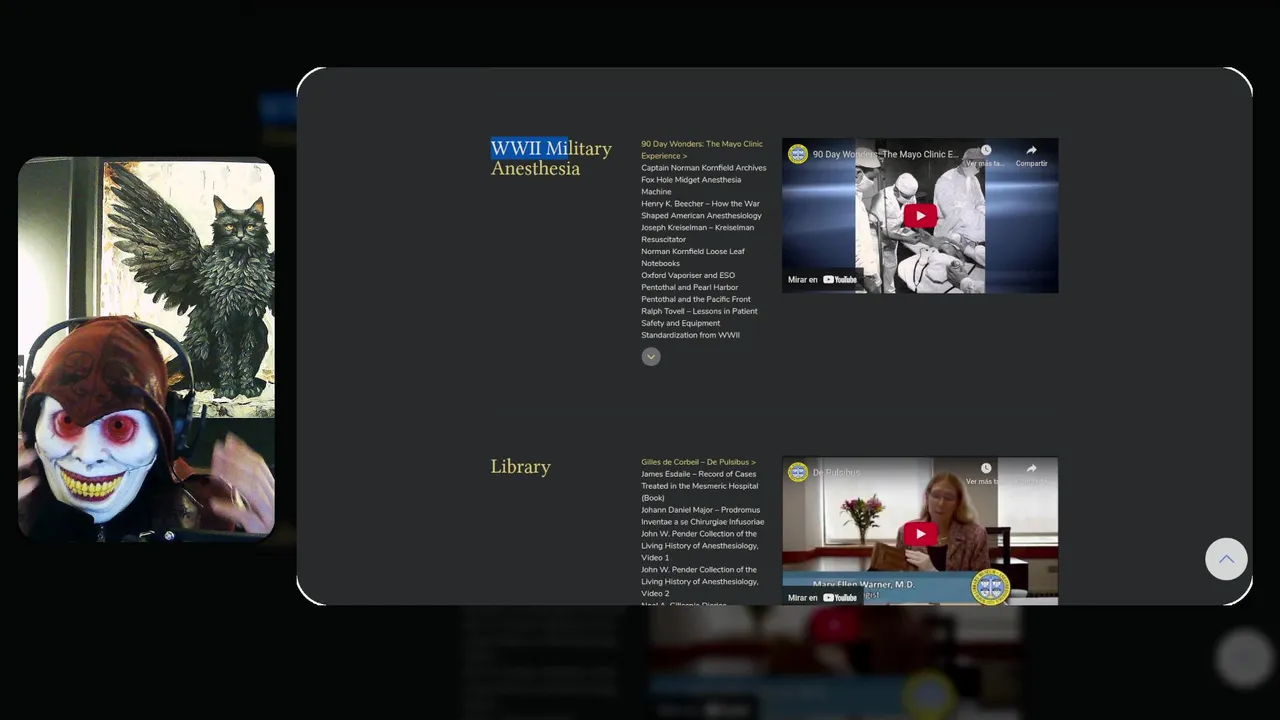
Task: Open channel logo on 90 Day Wonders video
Action: point(797,154)
